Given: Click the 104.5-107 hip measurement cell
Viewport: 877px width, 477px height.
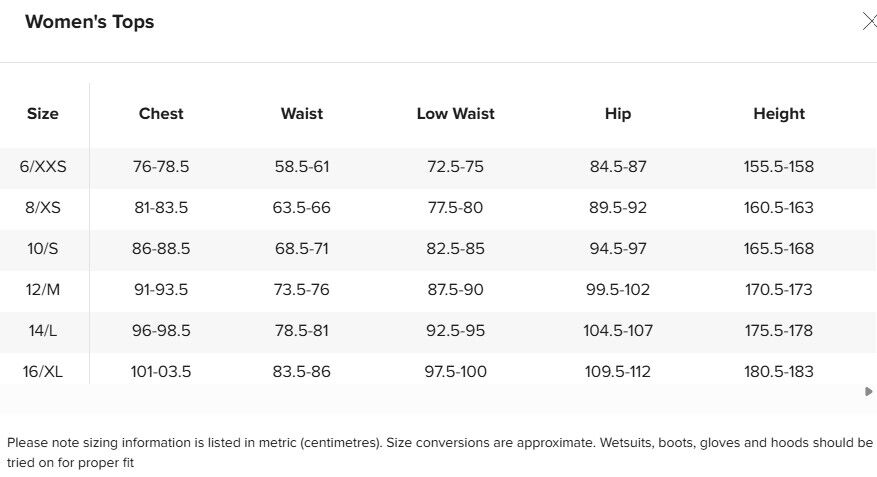Looking at the screenshot, I should pyautogui.click(x=618, y=331).
